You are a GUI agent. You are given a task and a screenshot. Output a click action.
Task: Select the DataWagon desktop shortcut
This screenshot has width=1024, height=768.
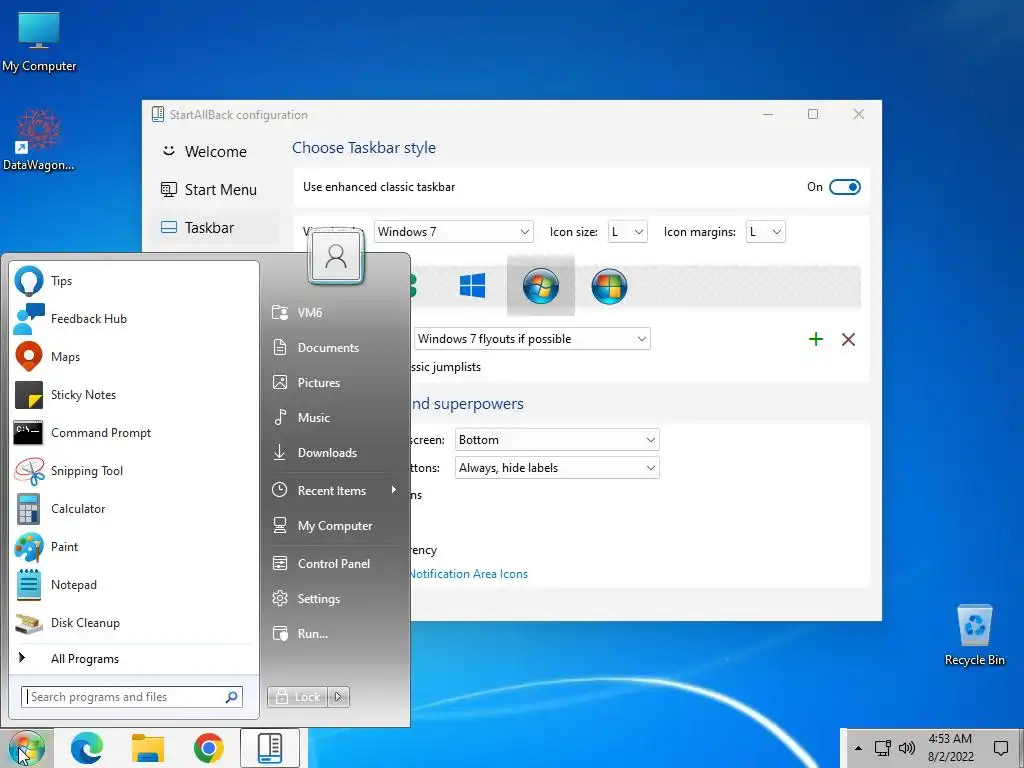[x=39, y=140]
